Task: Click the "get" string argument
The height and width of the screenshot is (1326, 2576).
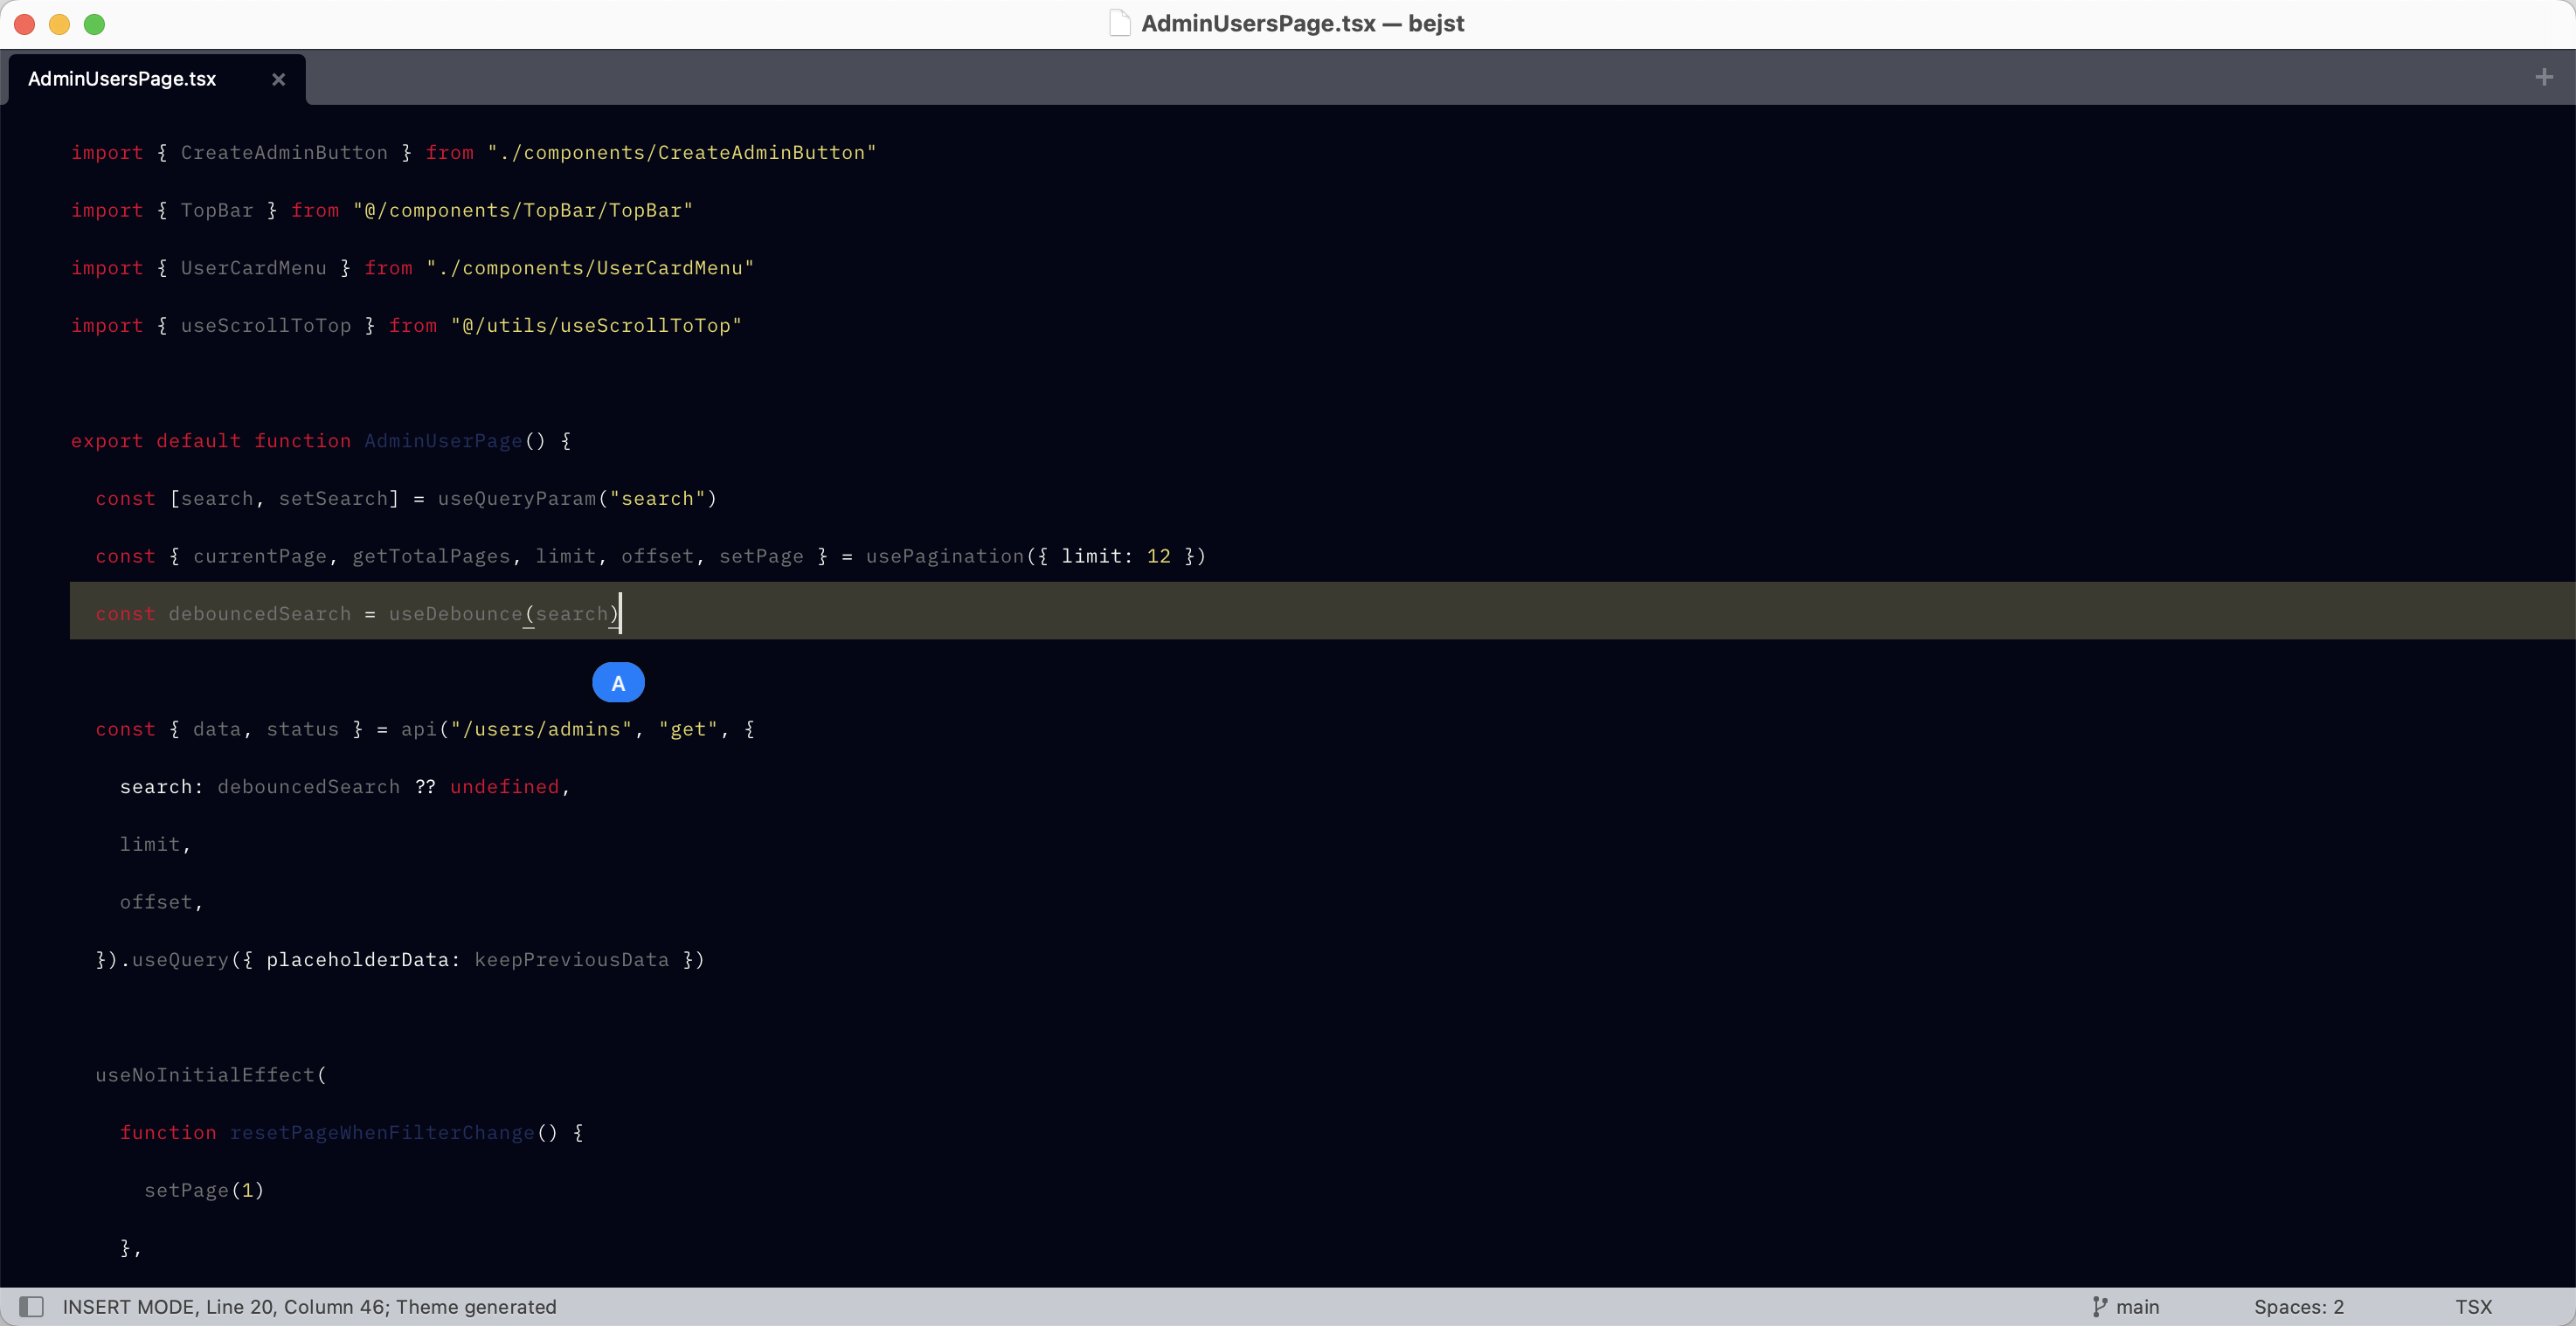Action: [x=688, y=729]
